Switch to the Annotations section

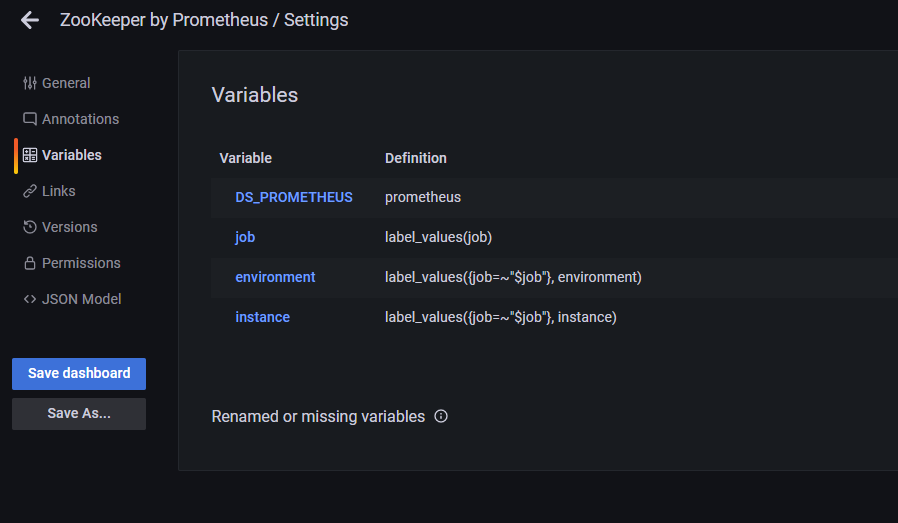click(x=80, y=119)
